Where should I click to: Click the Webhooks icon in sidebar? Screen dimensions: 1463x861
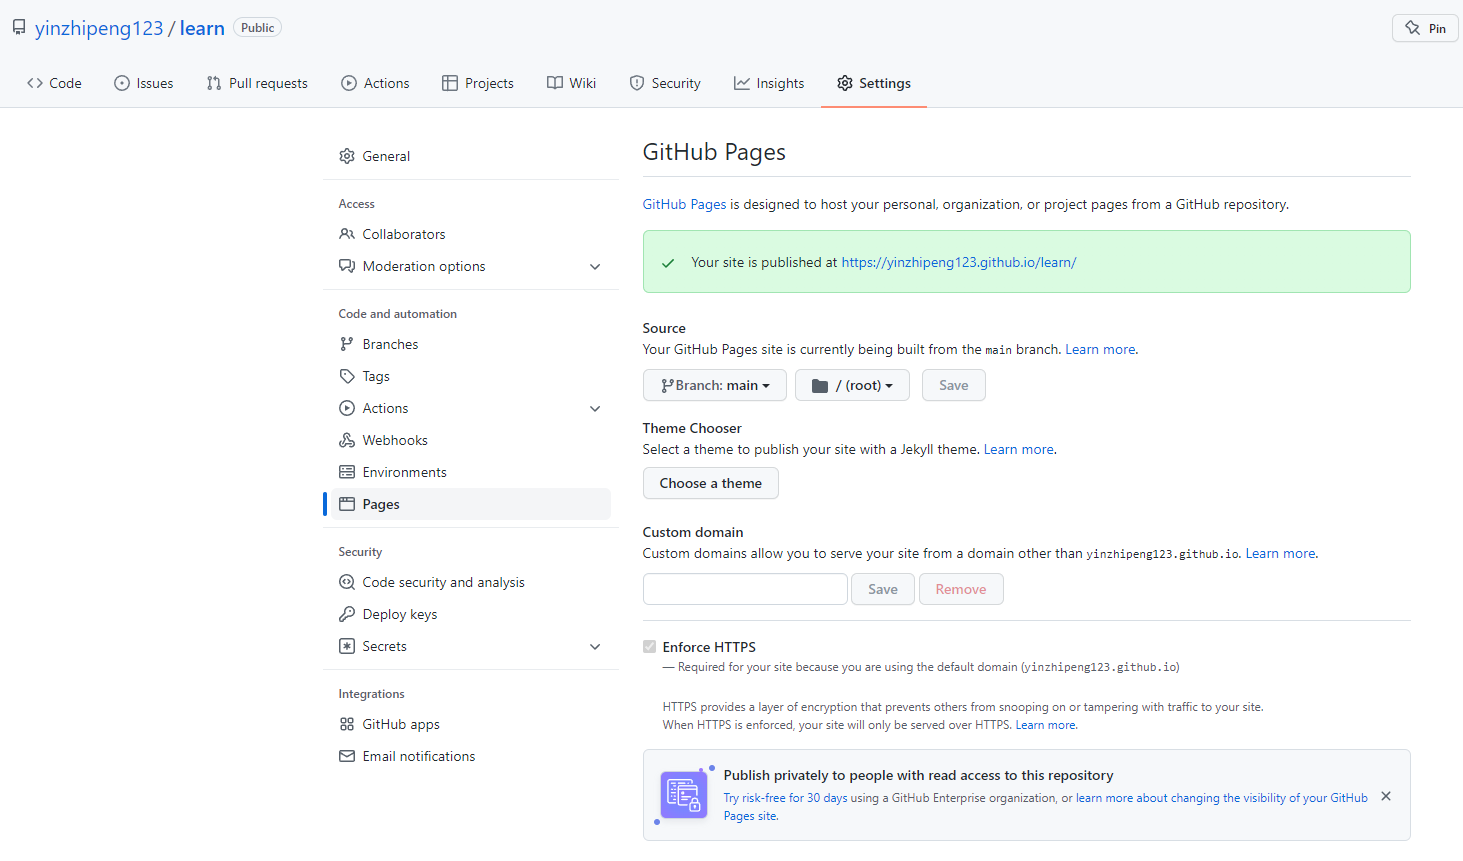click(x=347, y=440)
